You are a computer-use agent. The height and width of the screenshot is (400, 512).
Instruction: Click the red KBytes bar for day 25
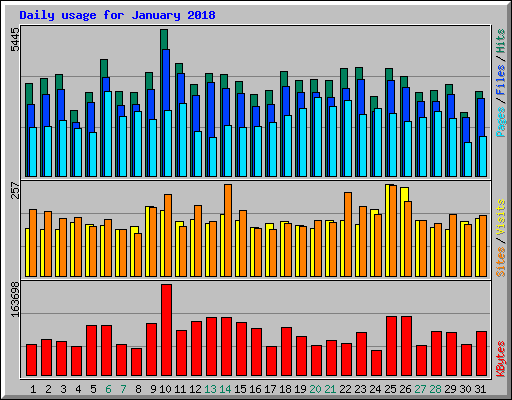click(x=391, y=346)
